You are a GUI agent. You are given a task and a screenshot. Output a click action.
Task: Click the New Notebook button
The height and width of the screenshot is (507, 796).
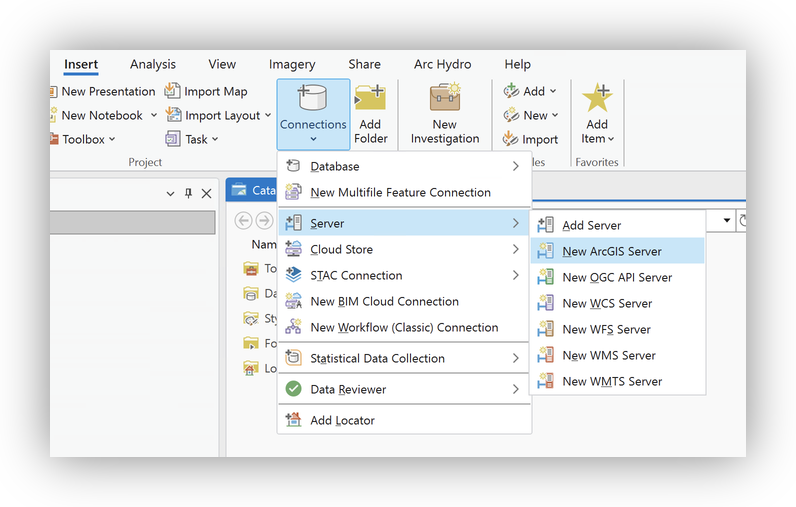pos(101,116)
